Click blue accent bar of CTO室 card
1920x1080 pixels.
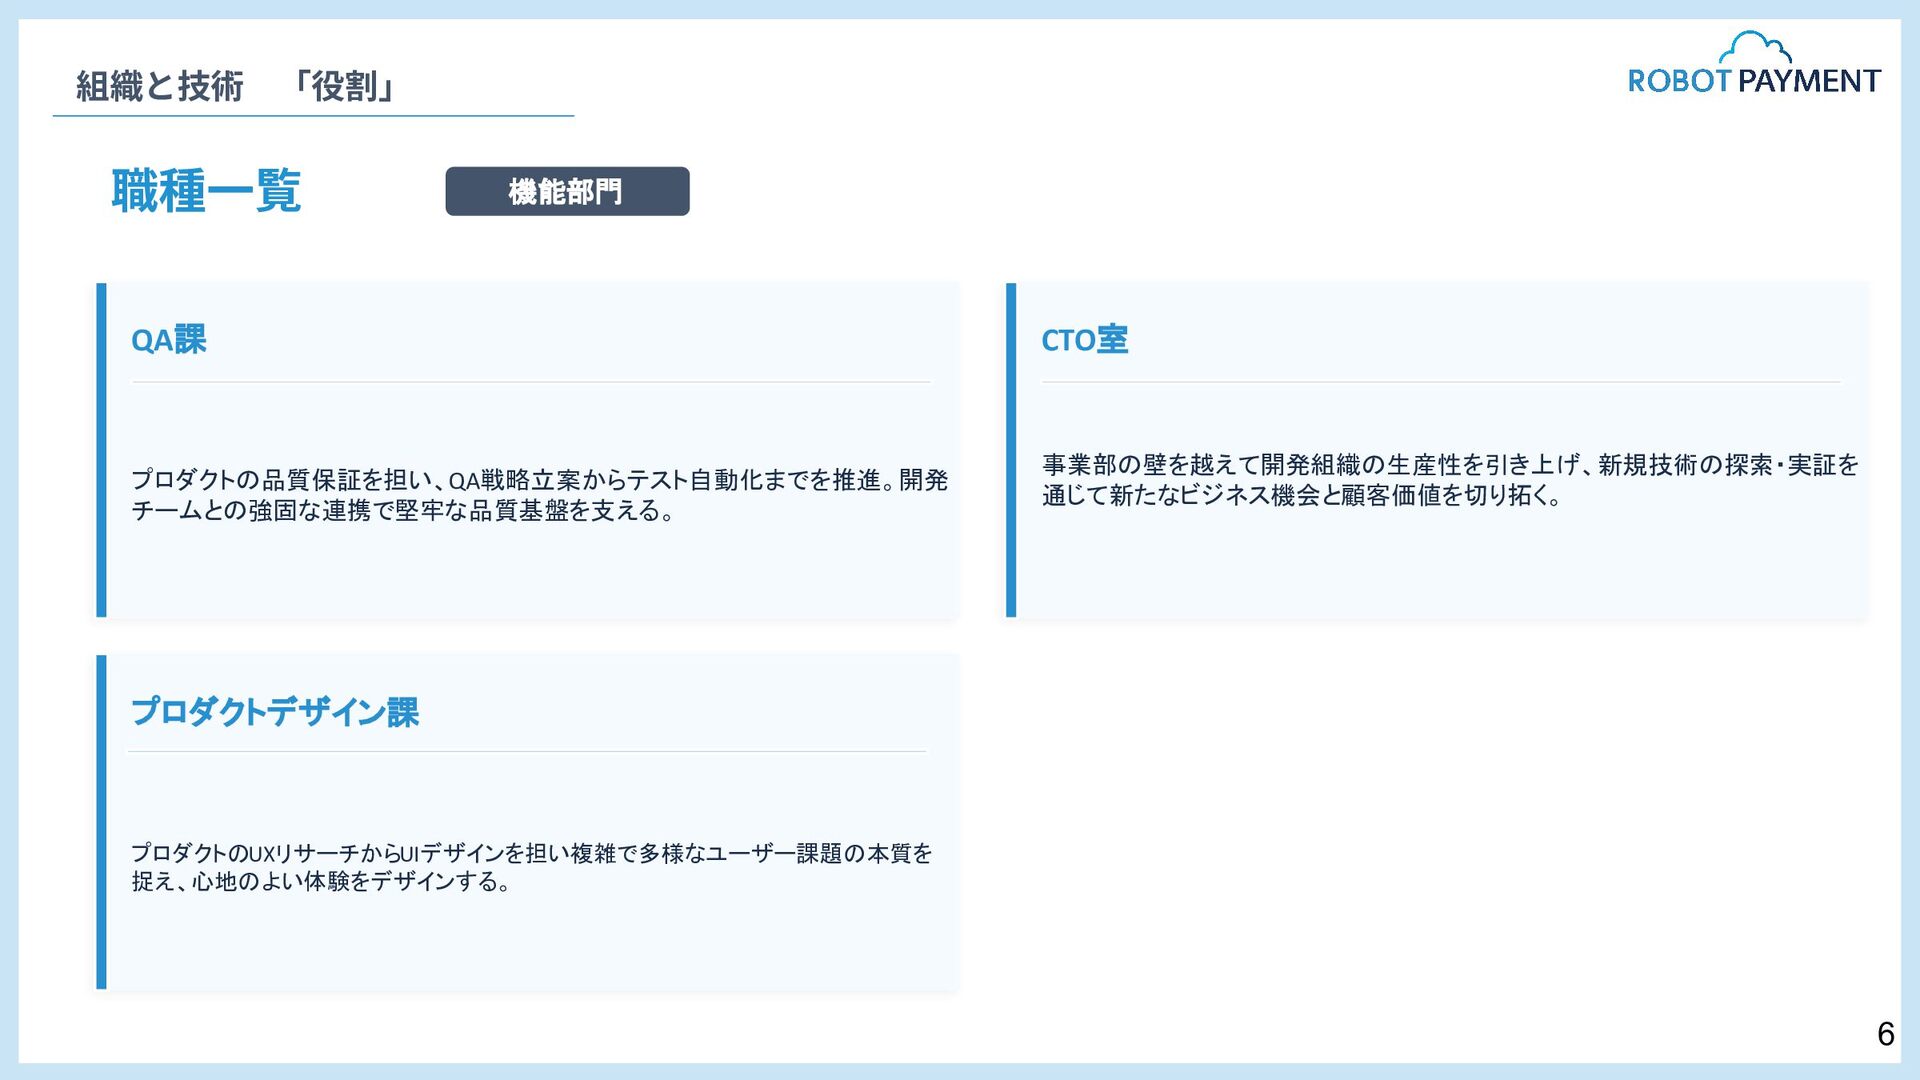[1011, 450]
